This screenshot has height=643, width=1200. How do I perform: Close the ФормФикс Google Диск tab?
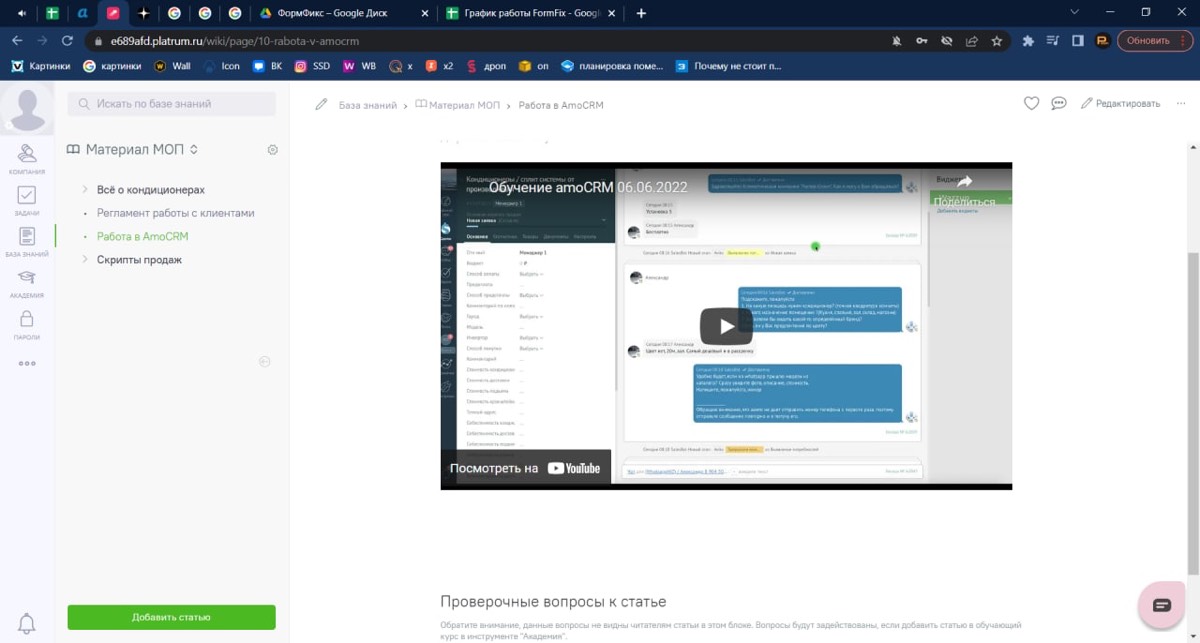point(425,13)
